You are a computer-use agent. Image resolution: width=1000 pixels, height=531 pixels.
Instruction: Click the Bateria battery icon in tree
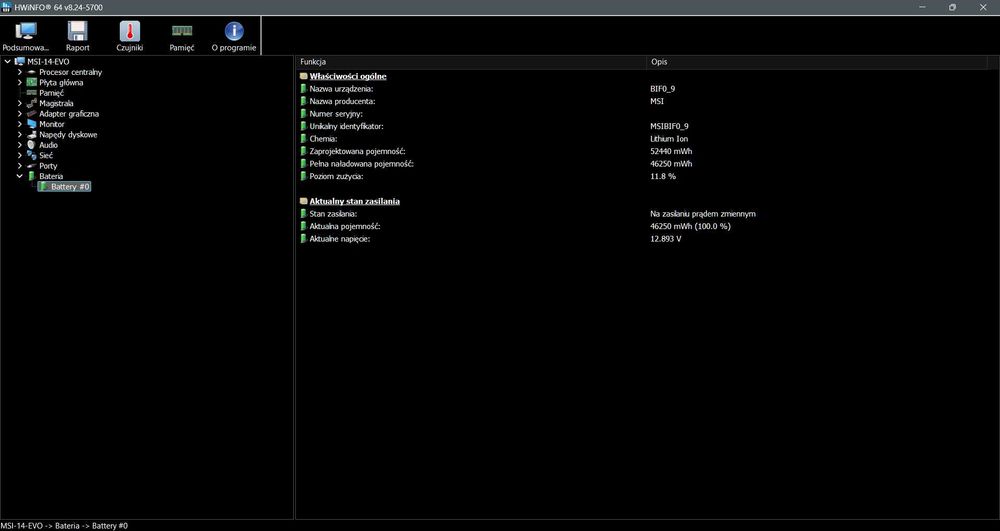pyautogui.click(x=32, y=176)
